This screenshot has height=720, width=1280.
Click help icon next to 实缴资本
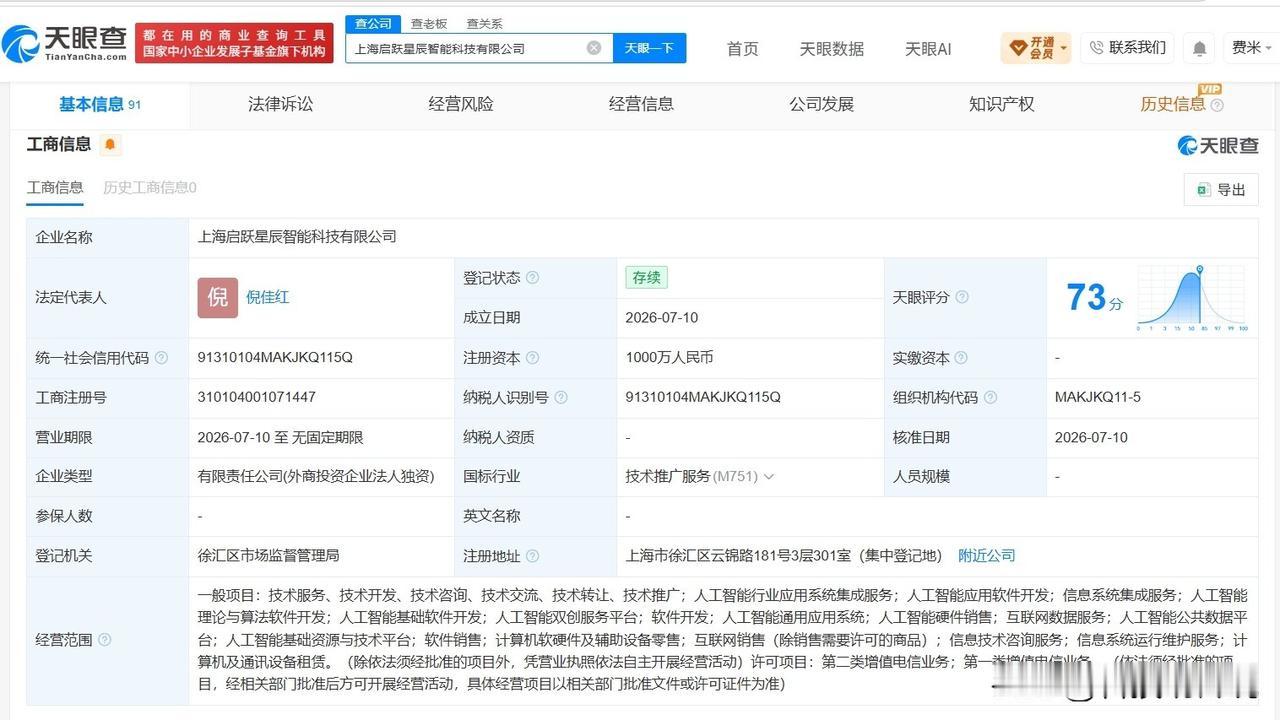point(962,358)
